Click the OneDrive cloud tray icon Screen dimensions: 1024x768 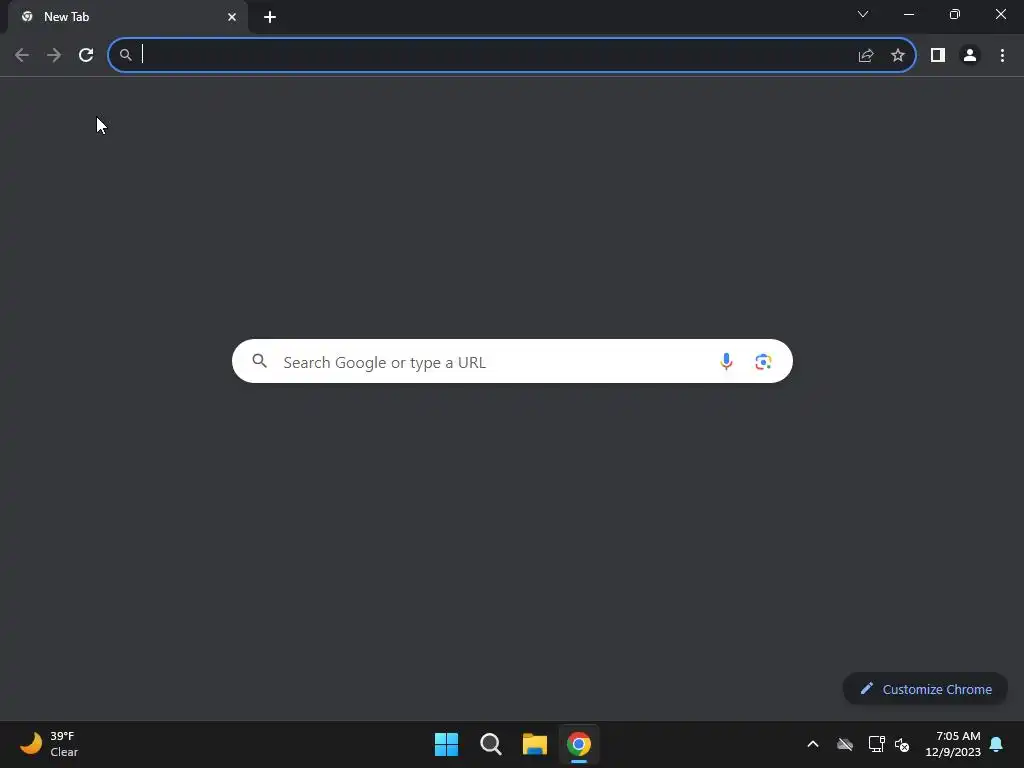tap(845, 744)
